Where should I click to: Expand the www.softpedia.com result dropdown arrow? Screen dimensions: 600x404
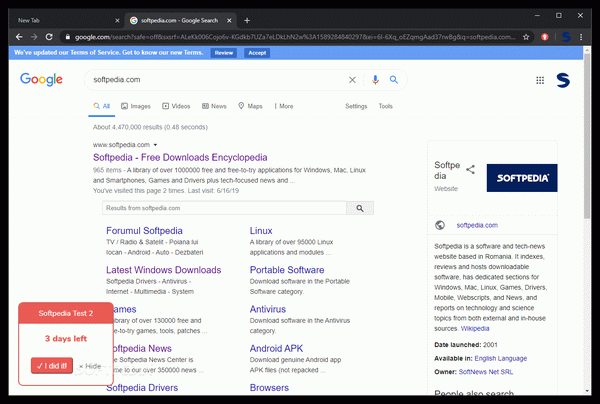click(155, 145)
